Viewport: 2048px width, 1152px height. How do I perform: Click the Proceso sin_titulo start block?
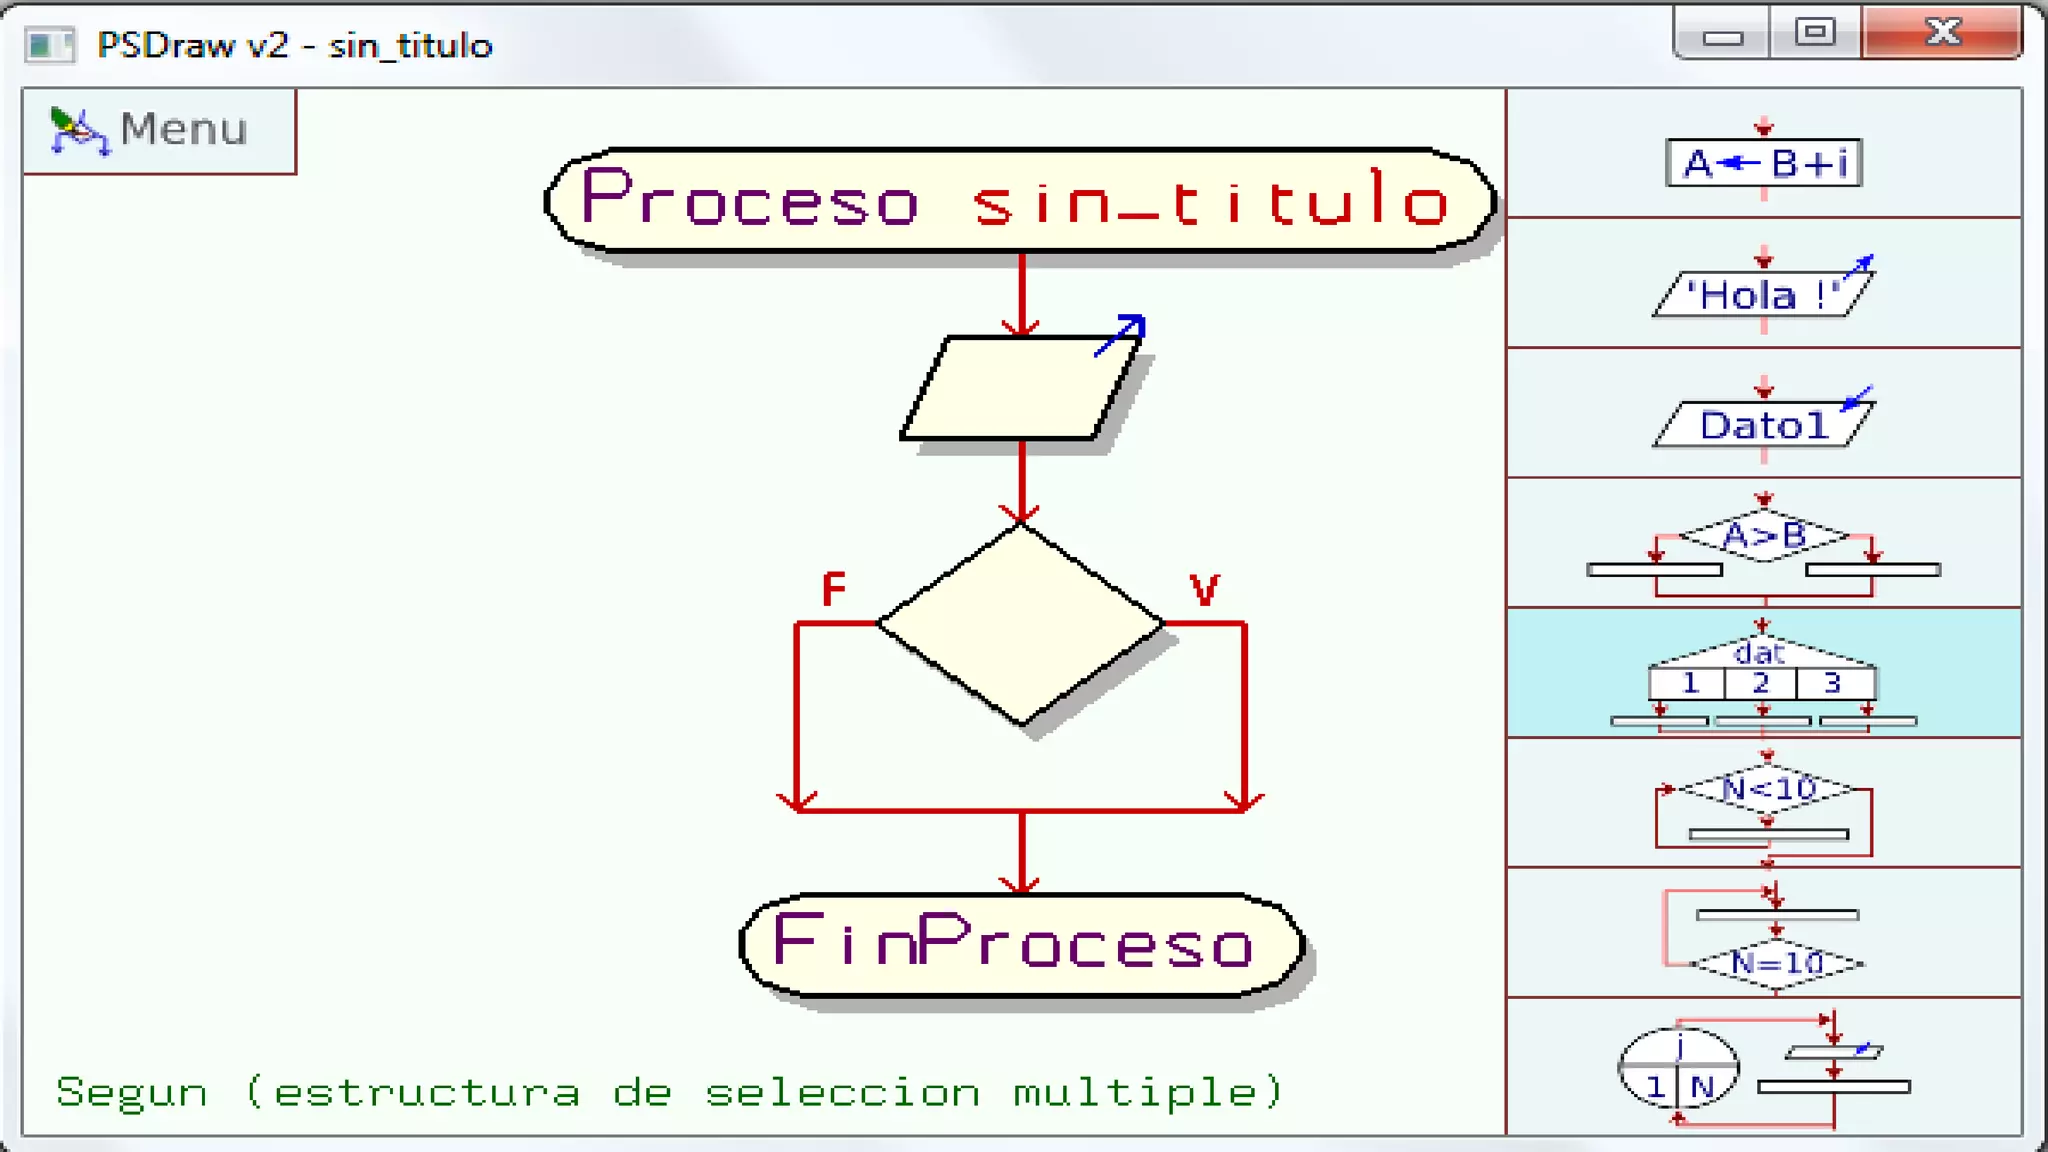[x=1020, y=200]
